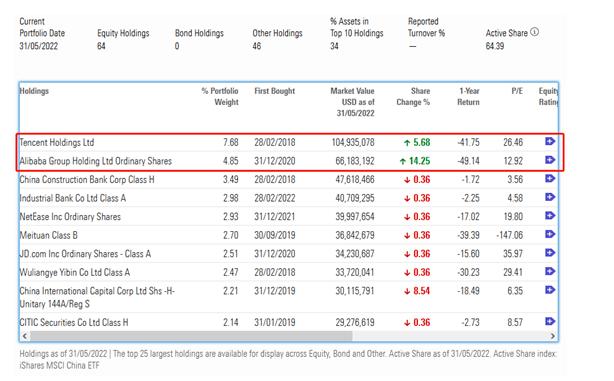Image resolution: width=614 pixels, height=381 pixels.
Task: Click the horizontal scrollbar thumb
Action: (191, 336)
